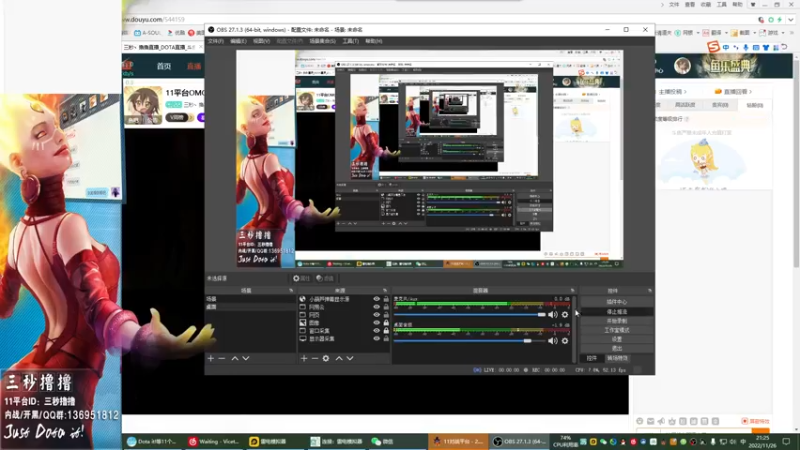Select the browser source with globe icon
Screen dimensions: 800x450
click(x=303, y=299)
